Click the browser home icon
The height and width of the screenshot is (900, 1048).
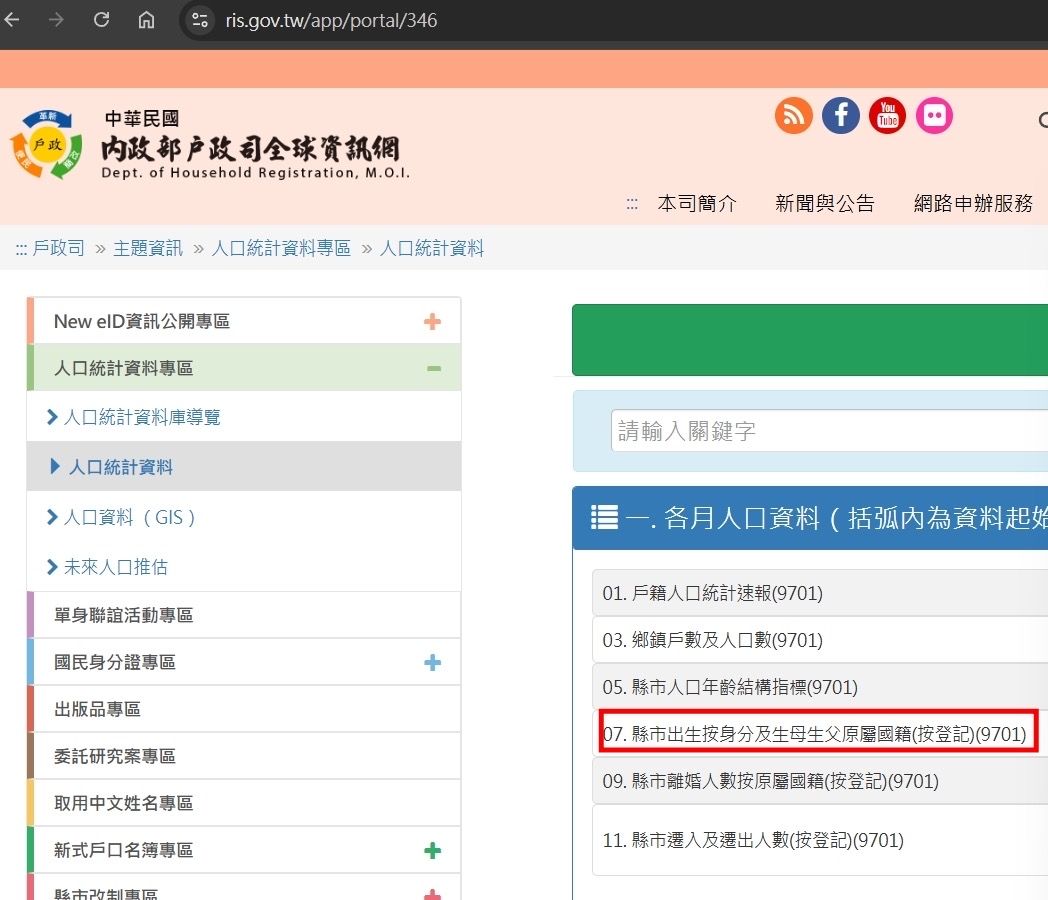pyautogui.click(x=146, y=20)
